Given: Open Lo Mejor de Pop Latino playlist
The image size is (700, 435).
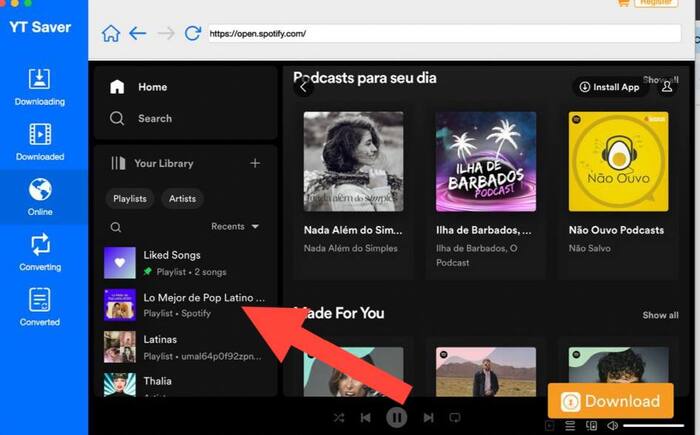Looking at the screenshot, I should (185, 305).
